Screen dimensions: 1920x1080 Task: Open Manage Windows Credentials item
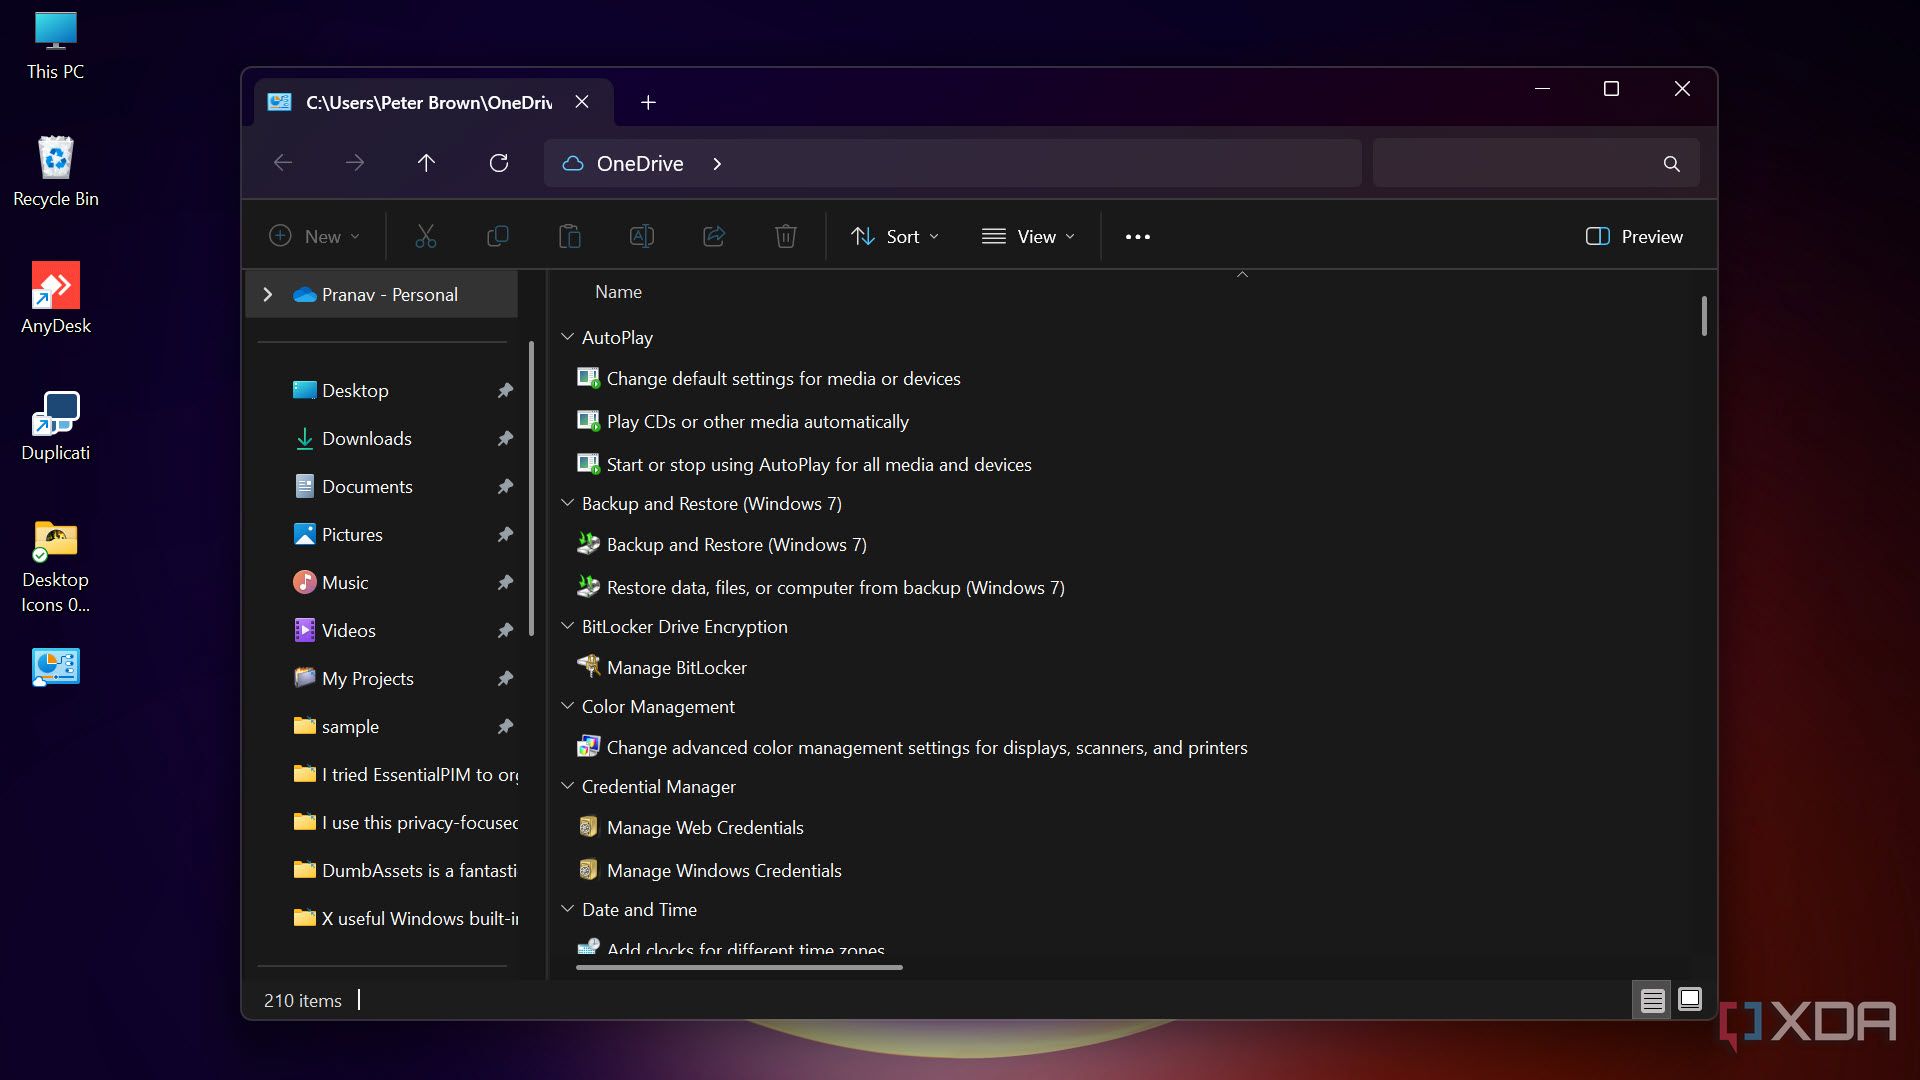coord(724,871)
